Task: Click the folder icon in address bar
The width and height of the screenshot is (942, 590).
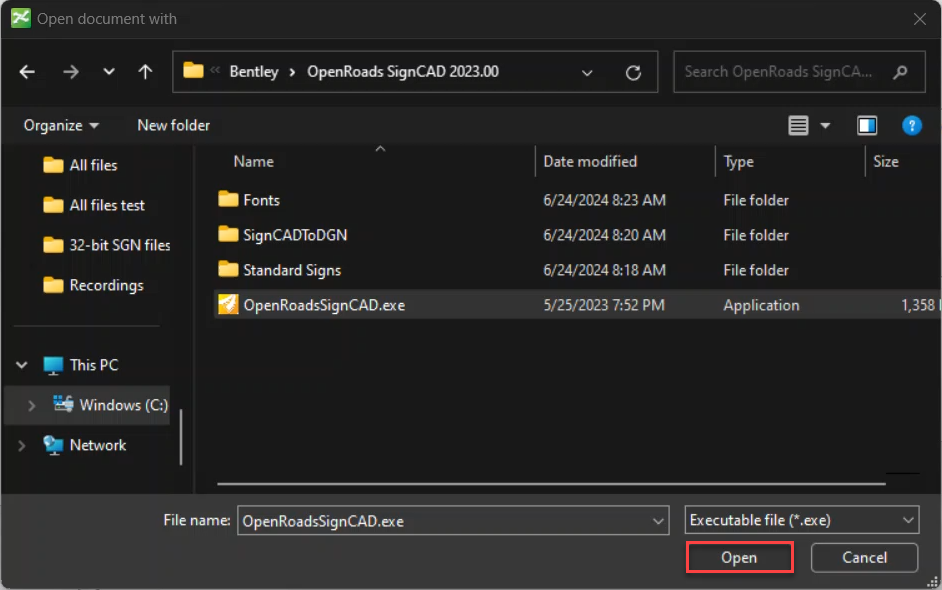Action: click(193, 71)
